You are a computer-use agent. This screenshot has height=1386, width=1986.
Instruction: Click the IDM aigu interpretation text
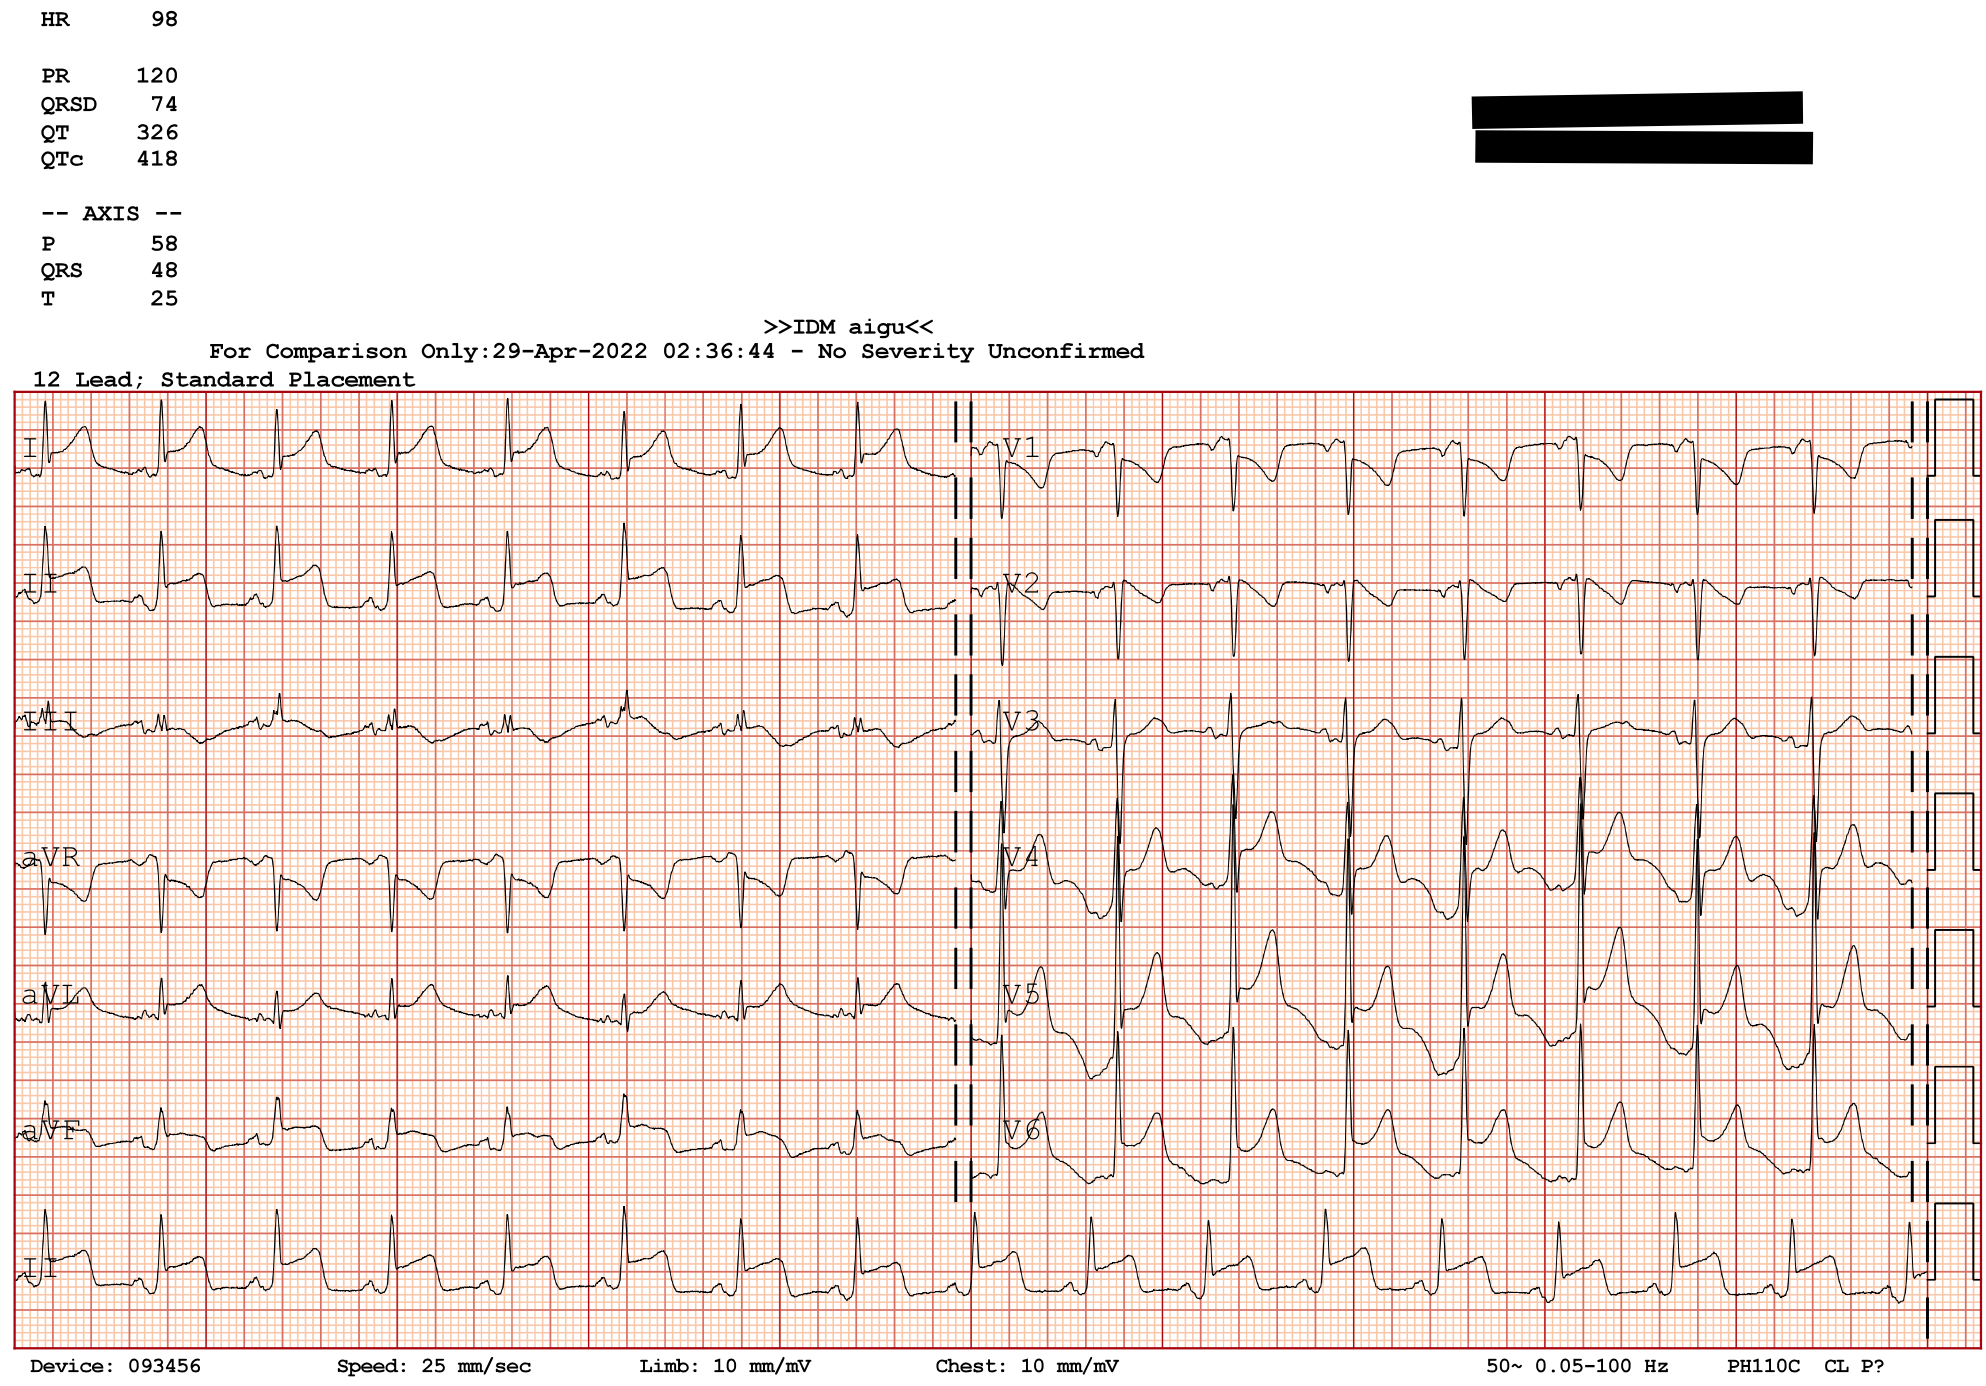pos(848,327)
